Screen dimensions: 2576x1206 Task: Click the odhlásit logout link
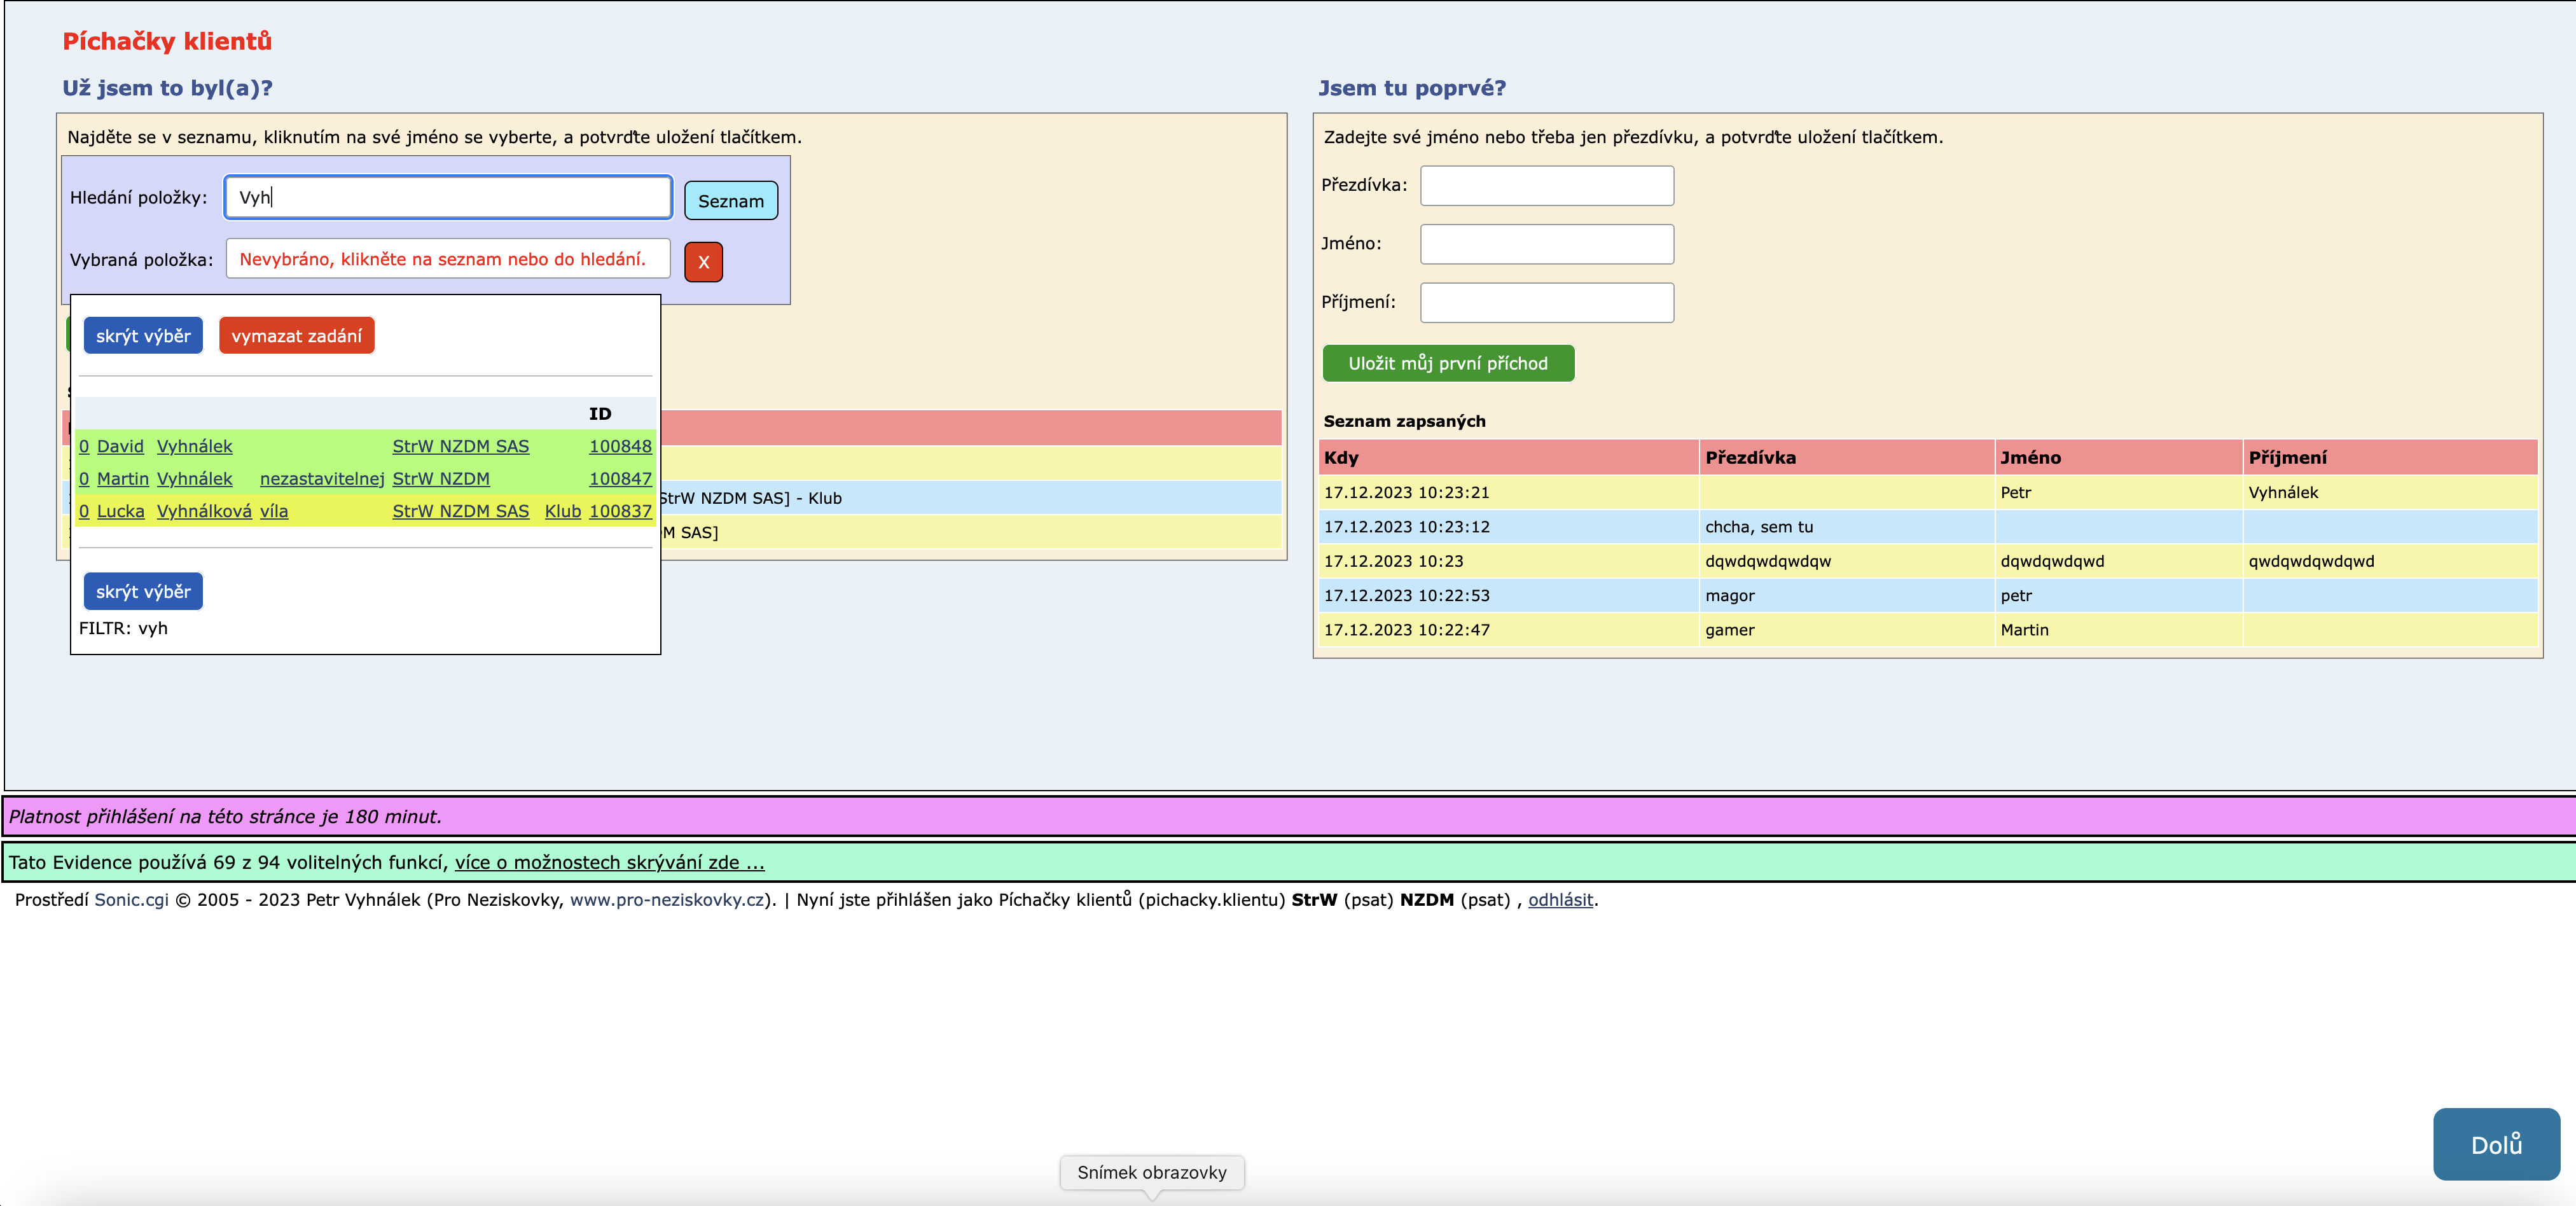(1559, 900)
